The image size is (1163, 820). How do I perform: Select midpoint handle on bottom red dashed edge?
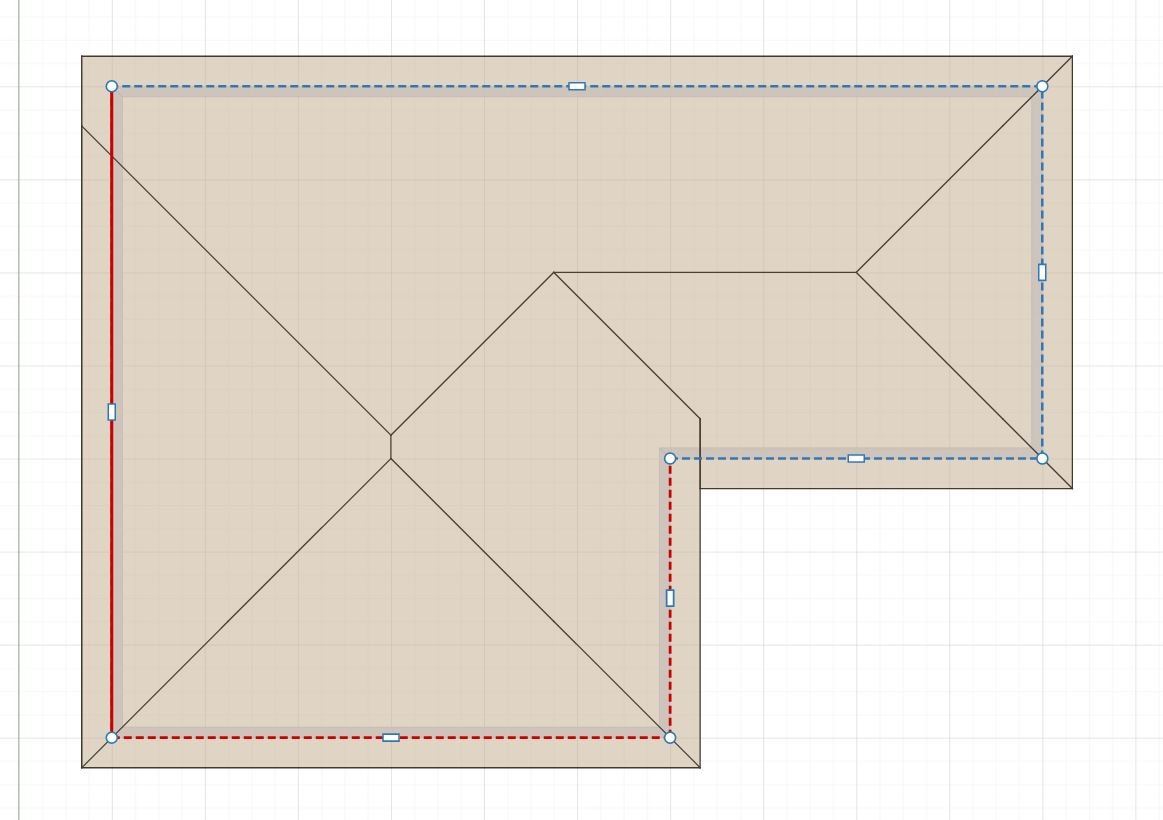pyautogui.click(x=391, y=738)
